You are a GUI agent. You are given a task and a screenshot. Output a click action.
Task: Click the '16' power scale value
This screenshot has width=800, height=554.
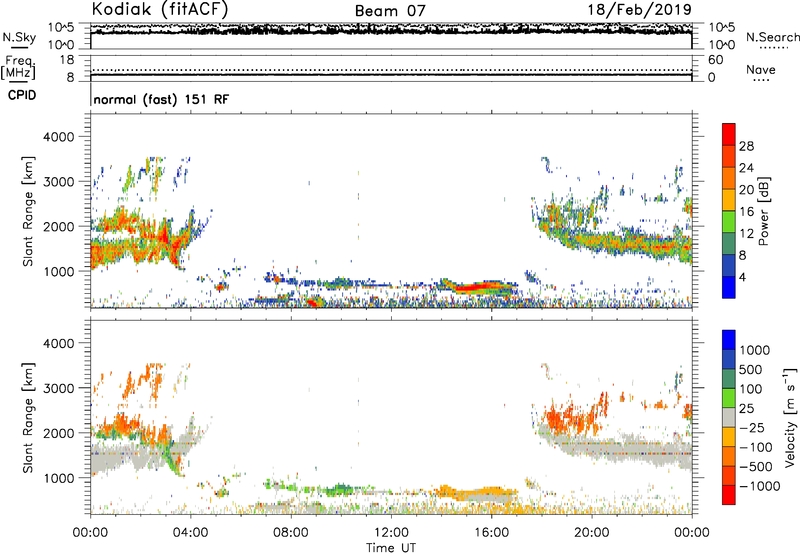point(746,212)
